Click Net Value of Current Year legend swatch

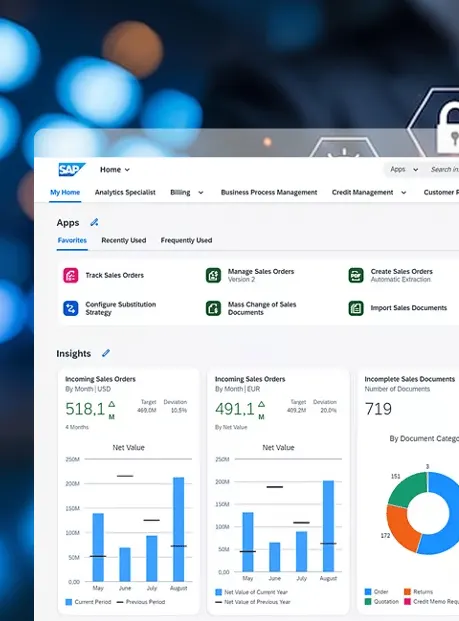click(x=218, y=592)
